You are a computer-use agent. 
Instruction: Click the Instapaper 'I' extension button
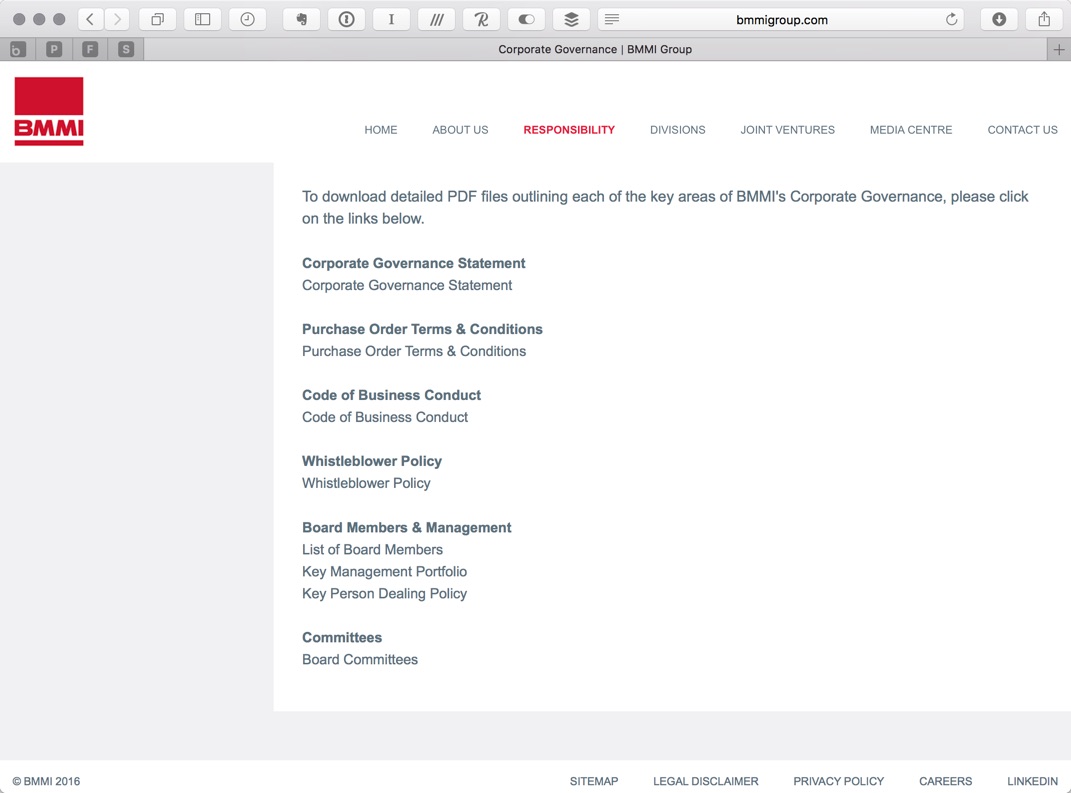pyautogui.click(x=391, y=19)
